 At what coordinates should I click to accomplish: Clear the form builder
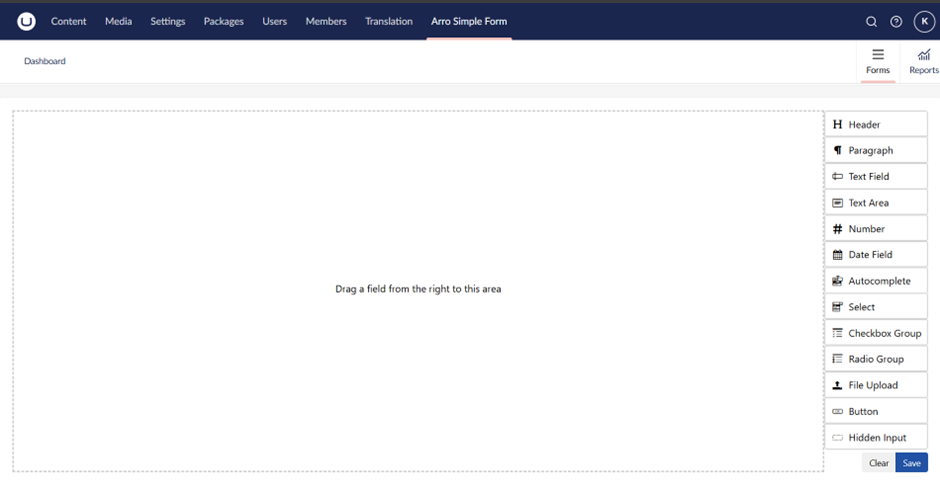click(879, 463)
